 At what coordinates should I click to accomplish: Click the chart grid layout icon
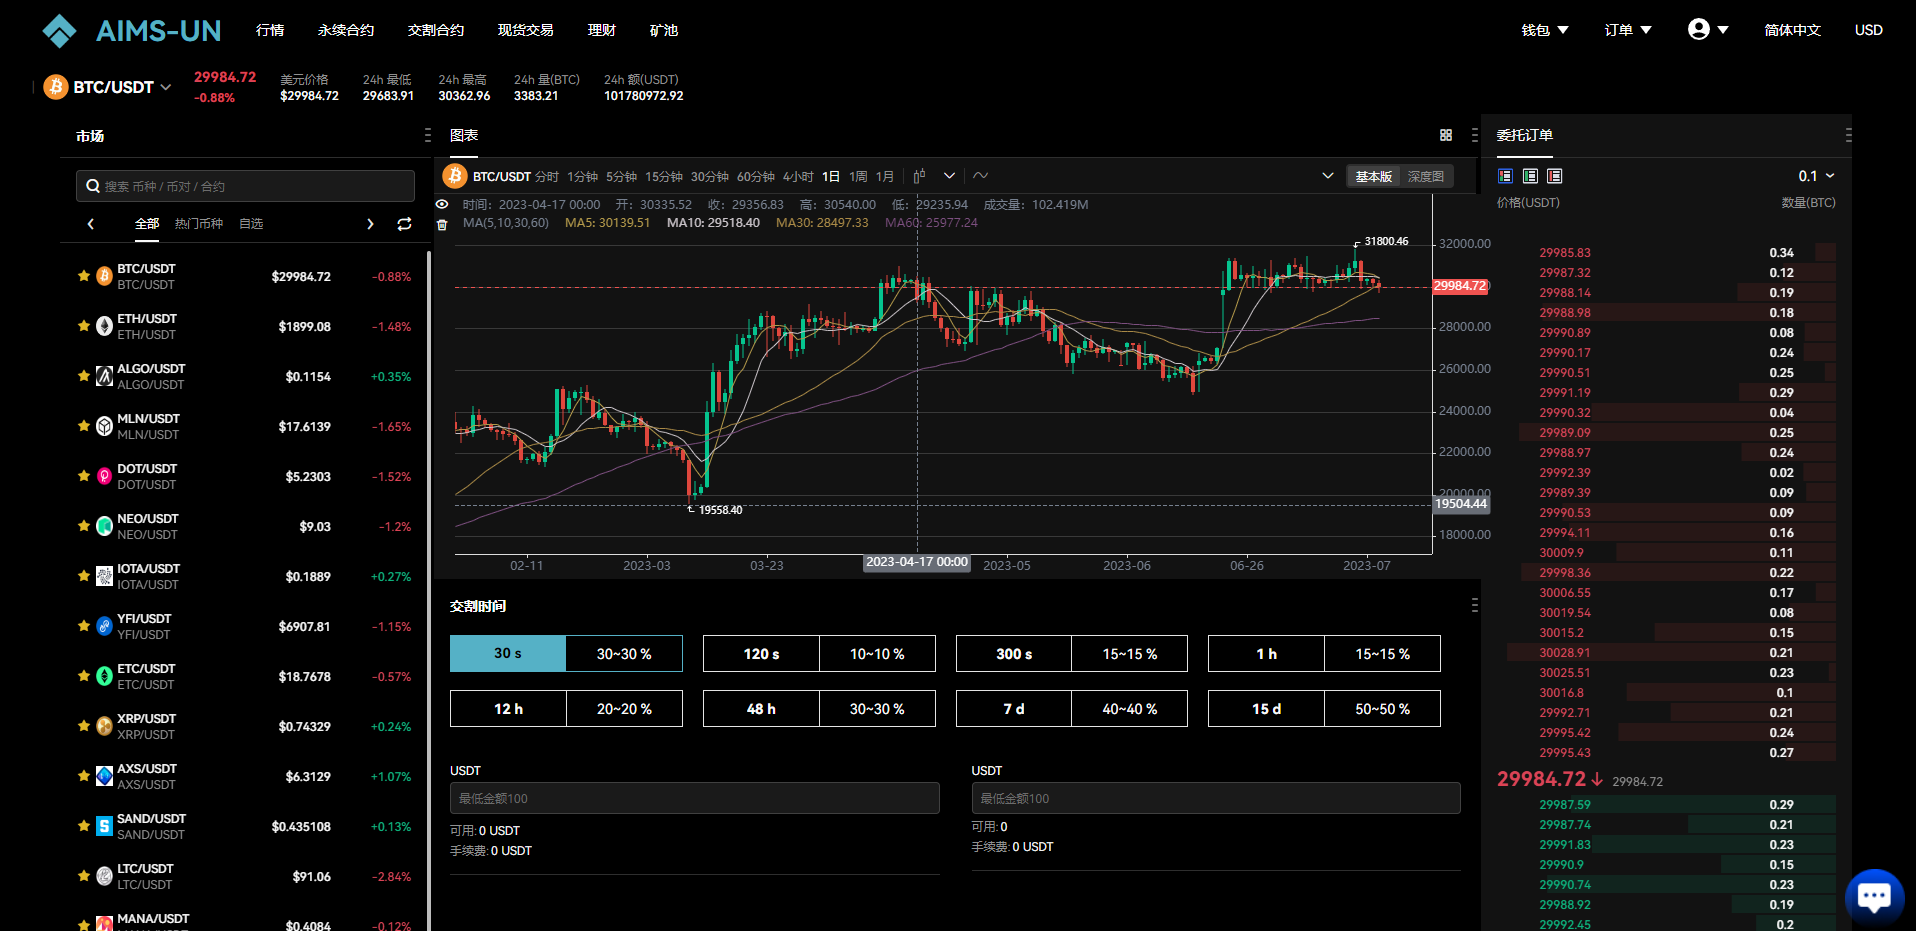coord(1445,135)
